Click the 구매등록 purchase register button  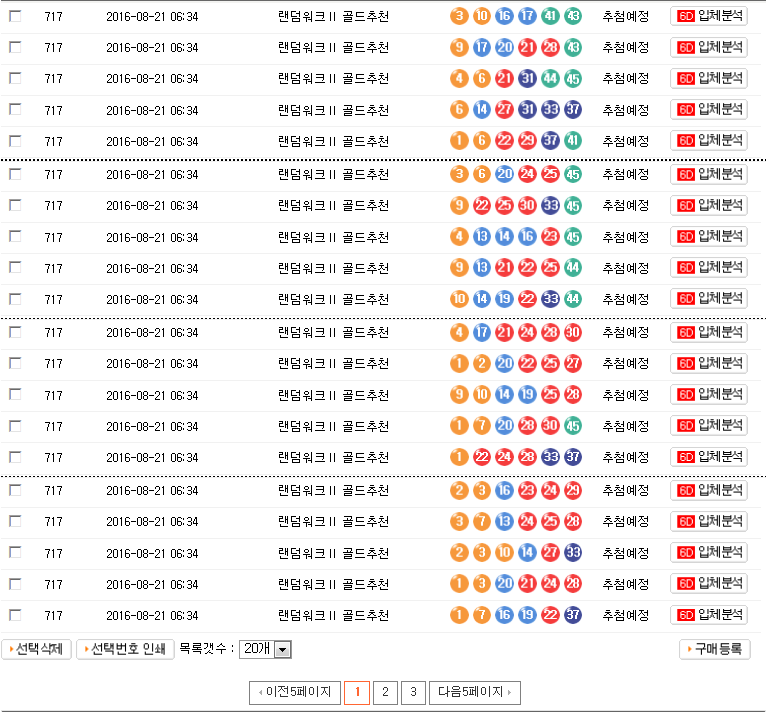point(714,650)
